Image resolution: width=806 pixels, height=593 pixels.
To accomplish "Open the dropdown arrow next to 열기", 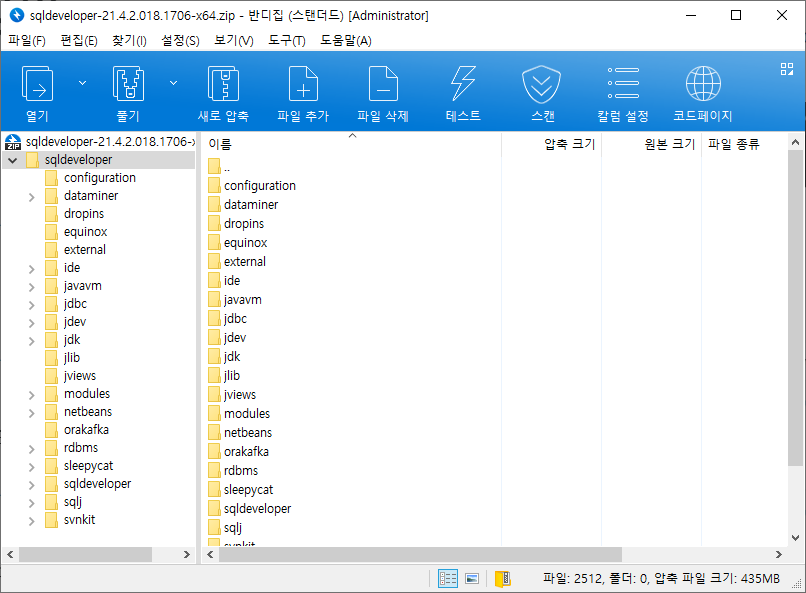I will [82, 83].
